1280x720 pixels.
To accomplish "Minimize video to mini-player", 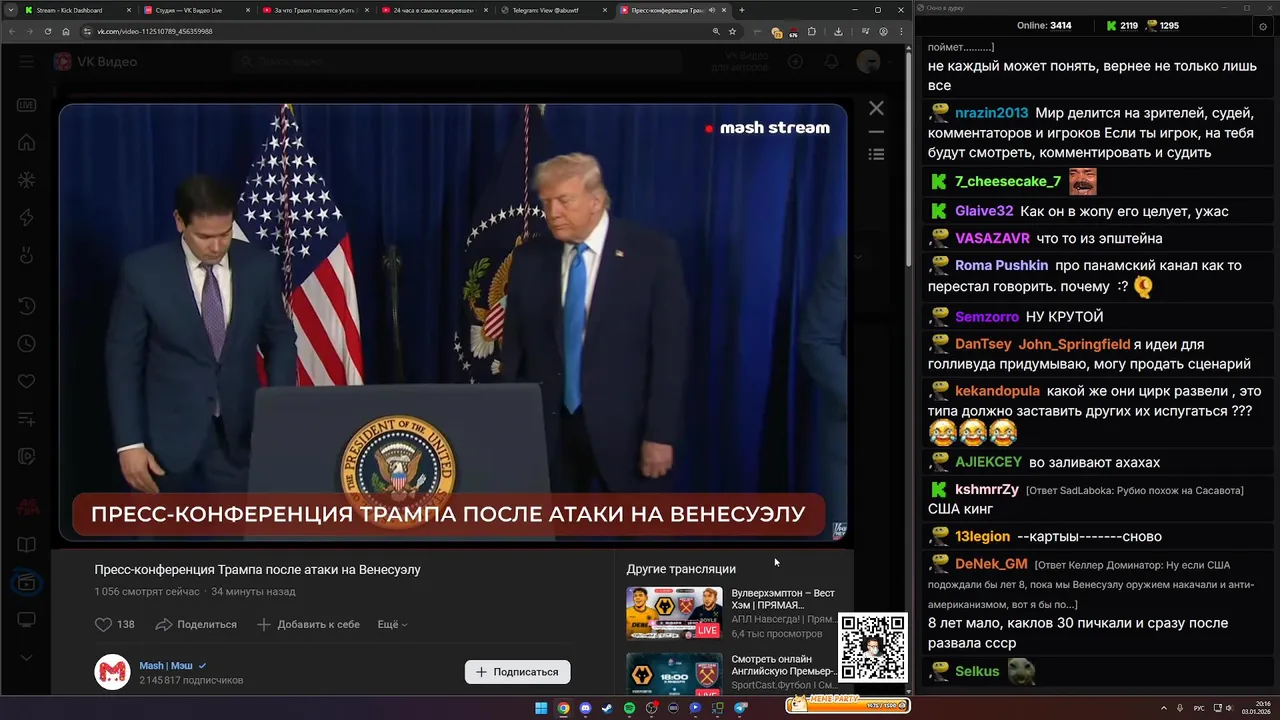I will pyautogui.click(x=876, y=131).
